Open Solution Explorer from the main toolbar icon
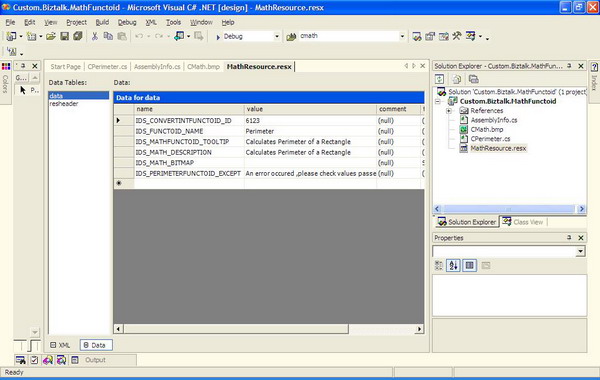 point(417,36)
